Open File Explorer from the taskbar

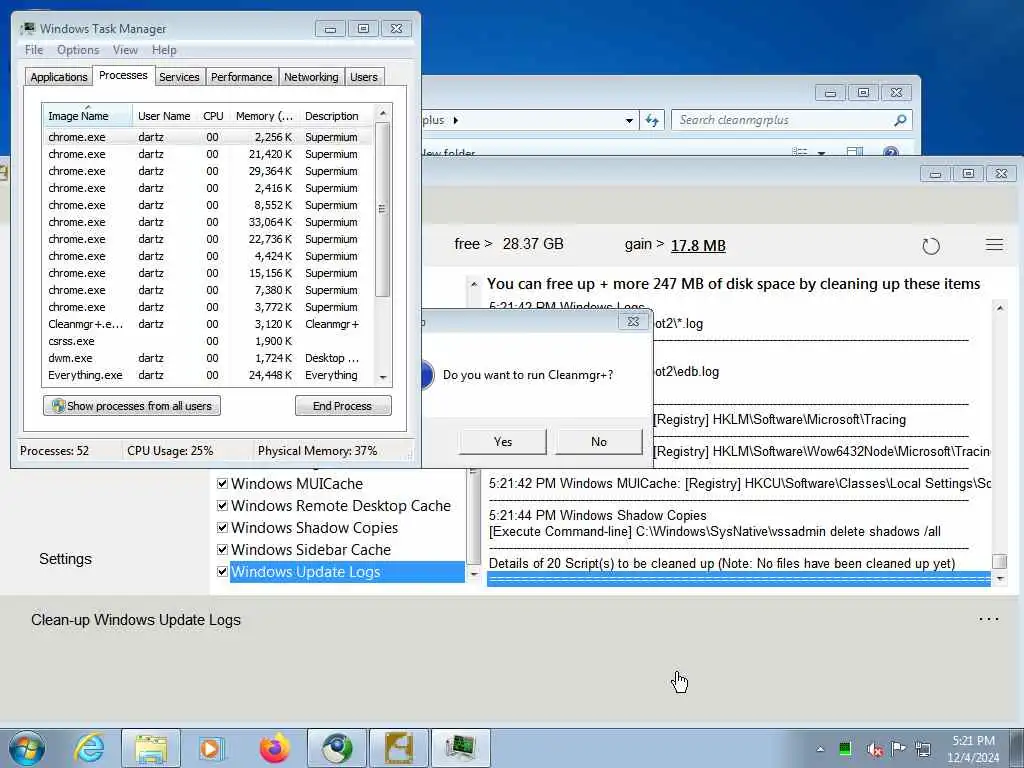coord(151,748)
